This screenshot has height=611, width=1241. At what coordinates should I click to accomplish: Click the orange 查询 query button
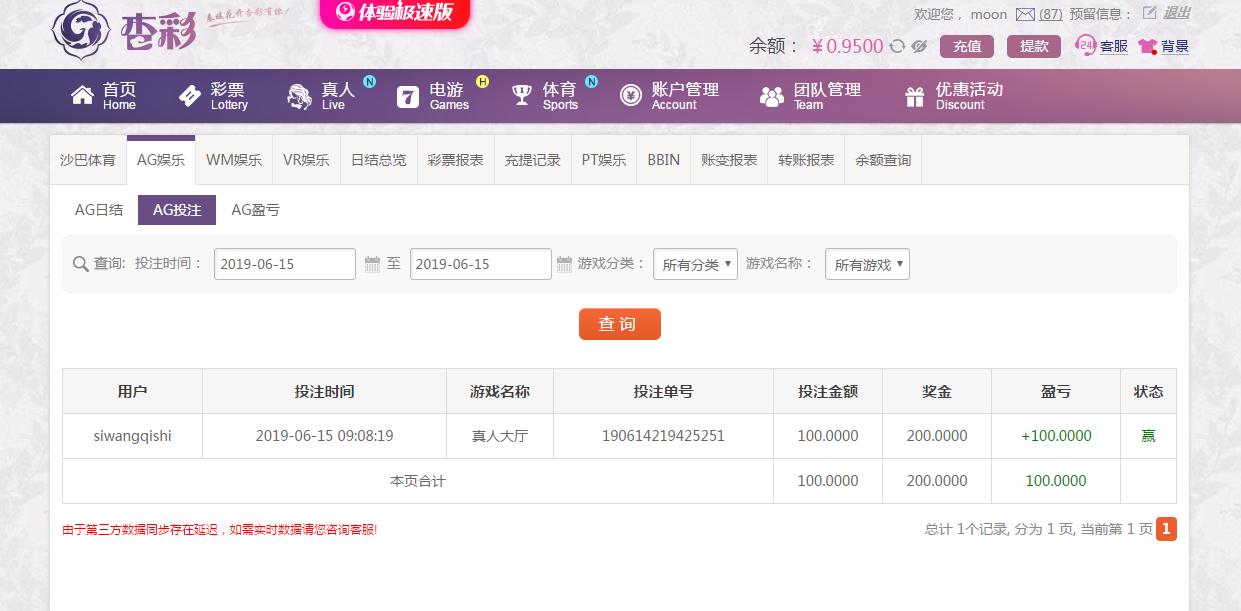[620, 324]
